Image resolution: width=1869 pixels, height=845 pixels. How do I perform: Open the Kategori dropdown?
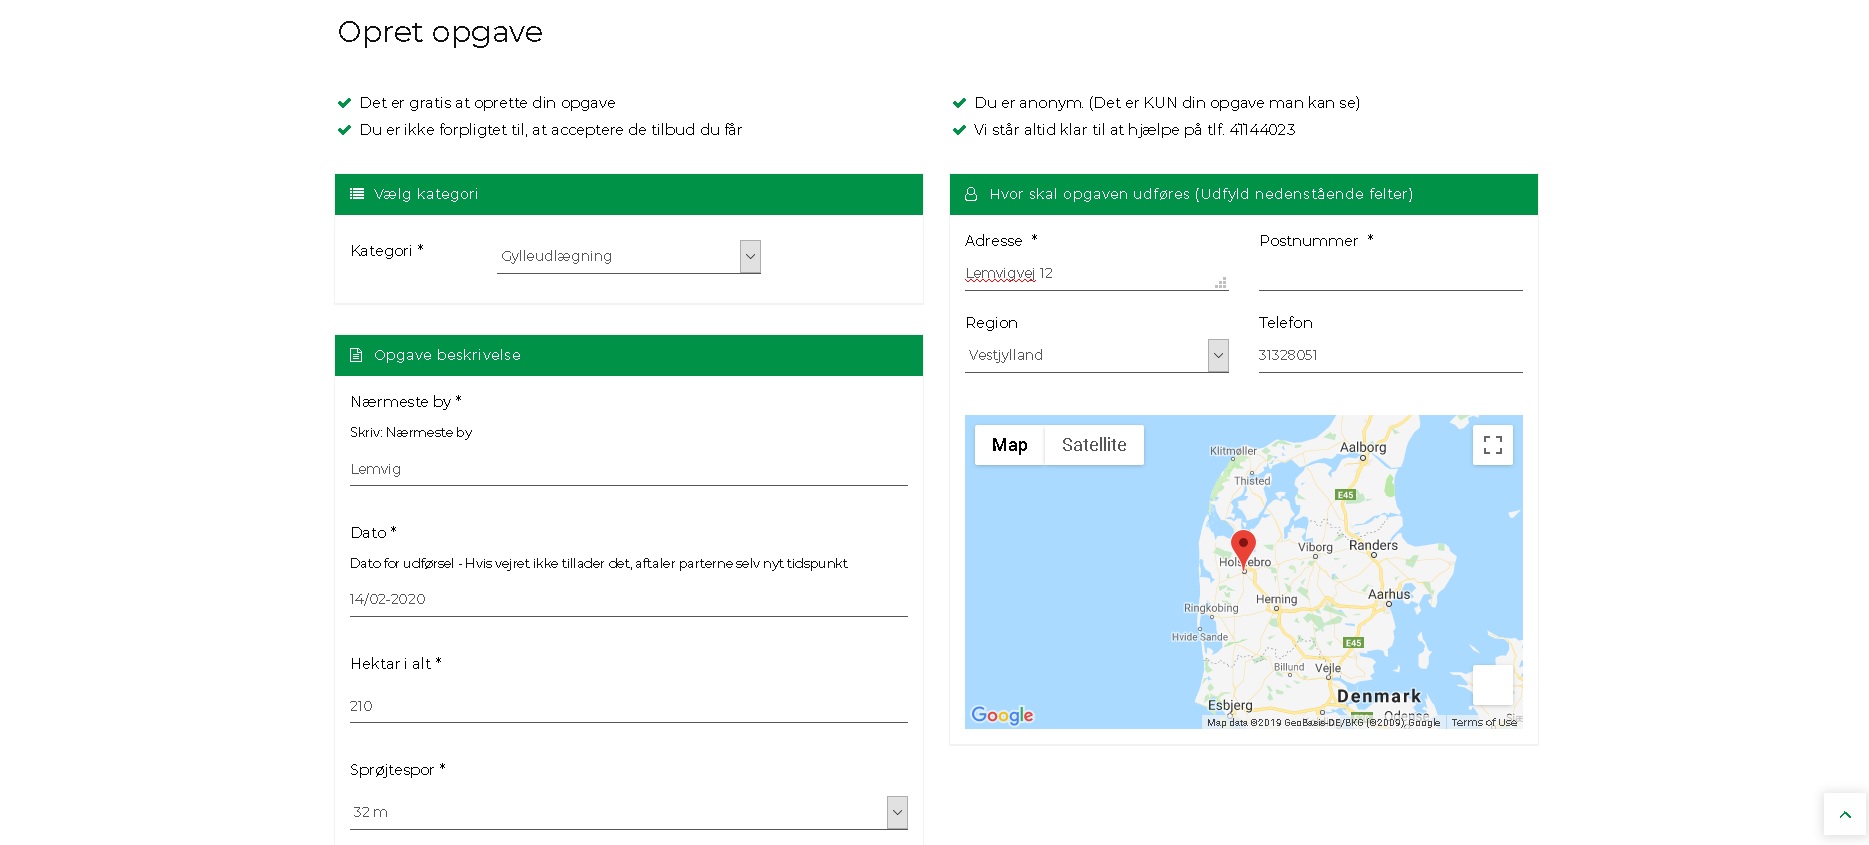629,257
